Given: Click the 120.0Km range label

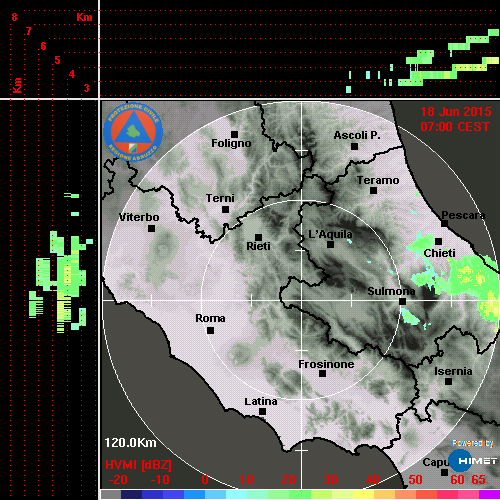Looking at the screenshot, I should coord(130,443).
